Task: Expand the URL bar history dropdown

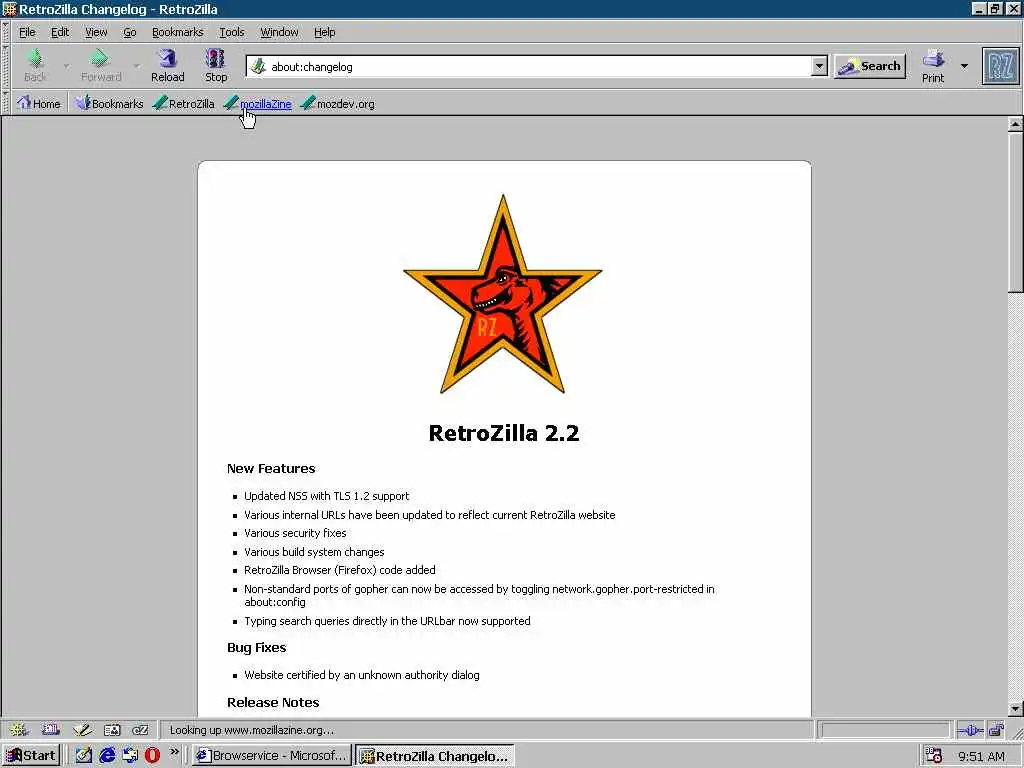Action: click(x=819, y=66)
